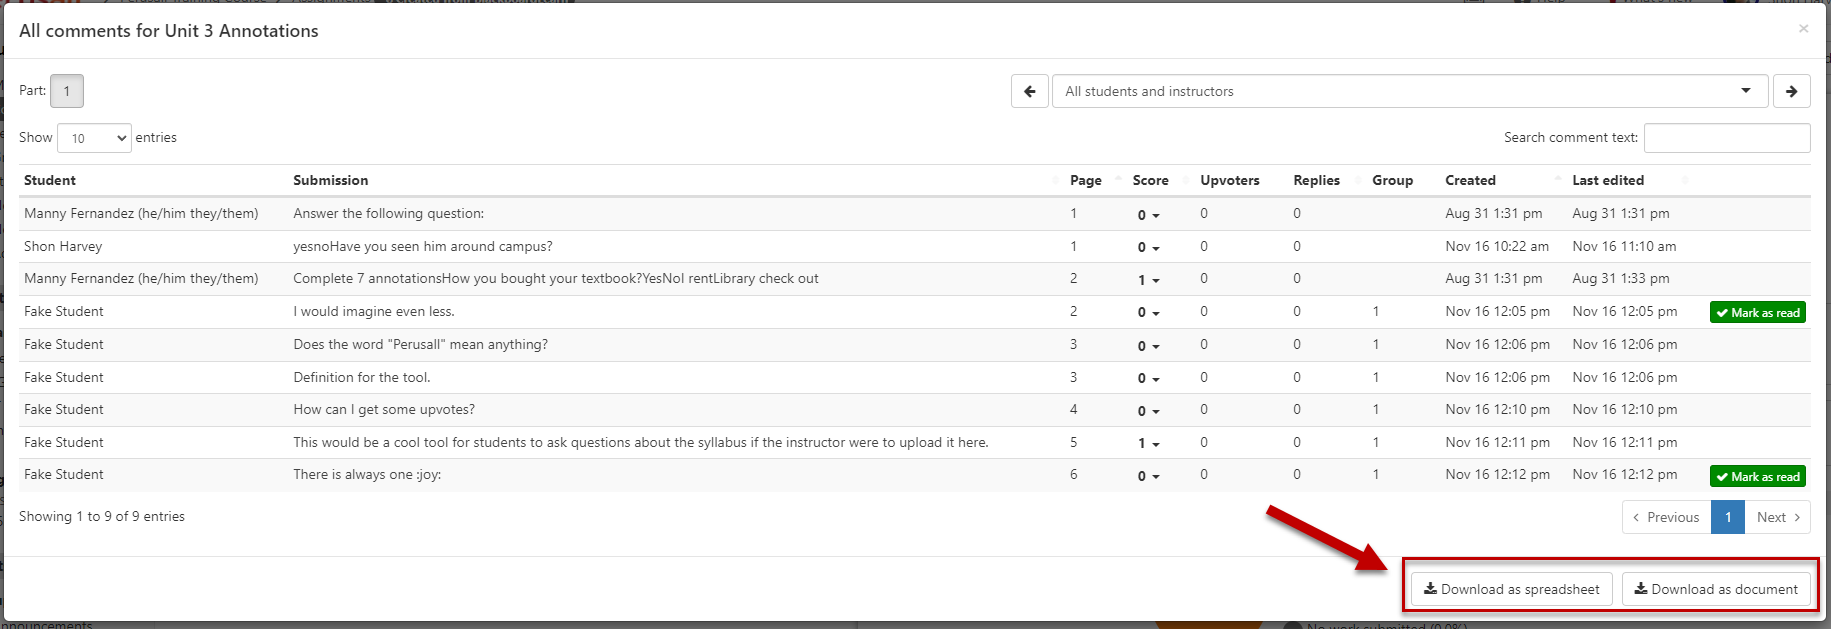This screenshot has height=629, width=1831.
Task: Close the All comments dialog
Action: click(1803, 28)
